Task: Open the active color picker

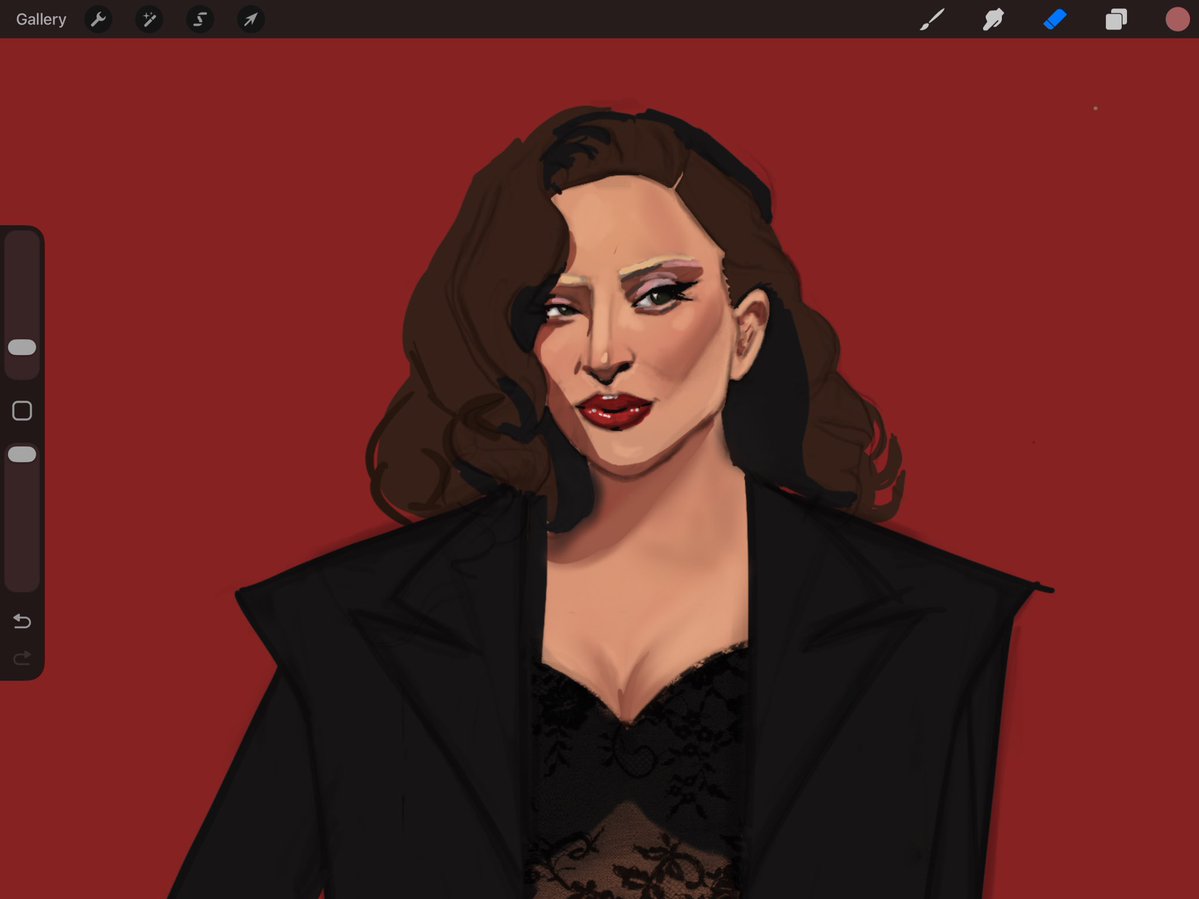Action: (1178, 19)
